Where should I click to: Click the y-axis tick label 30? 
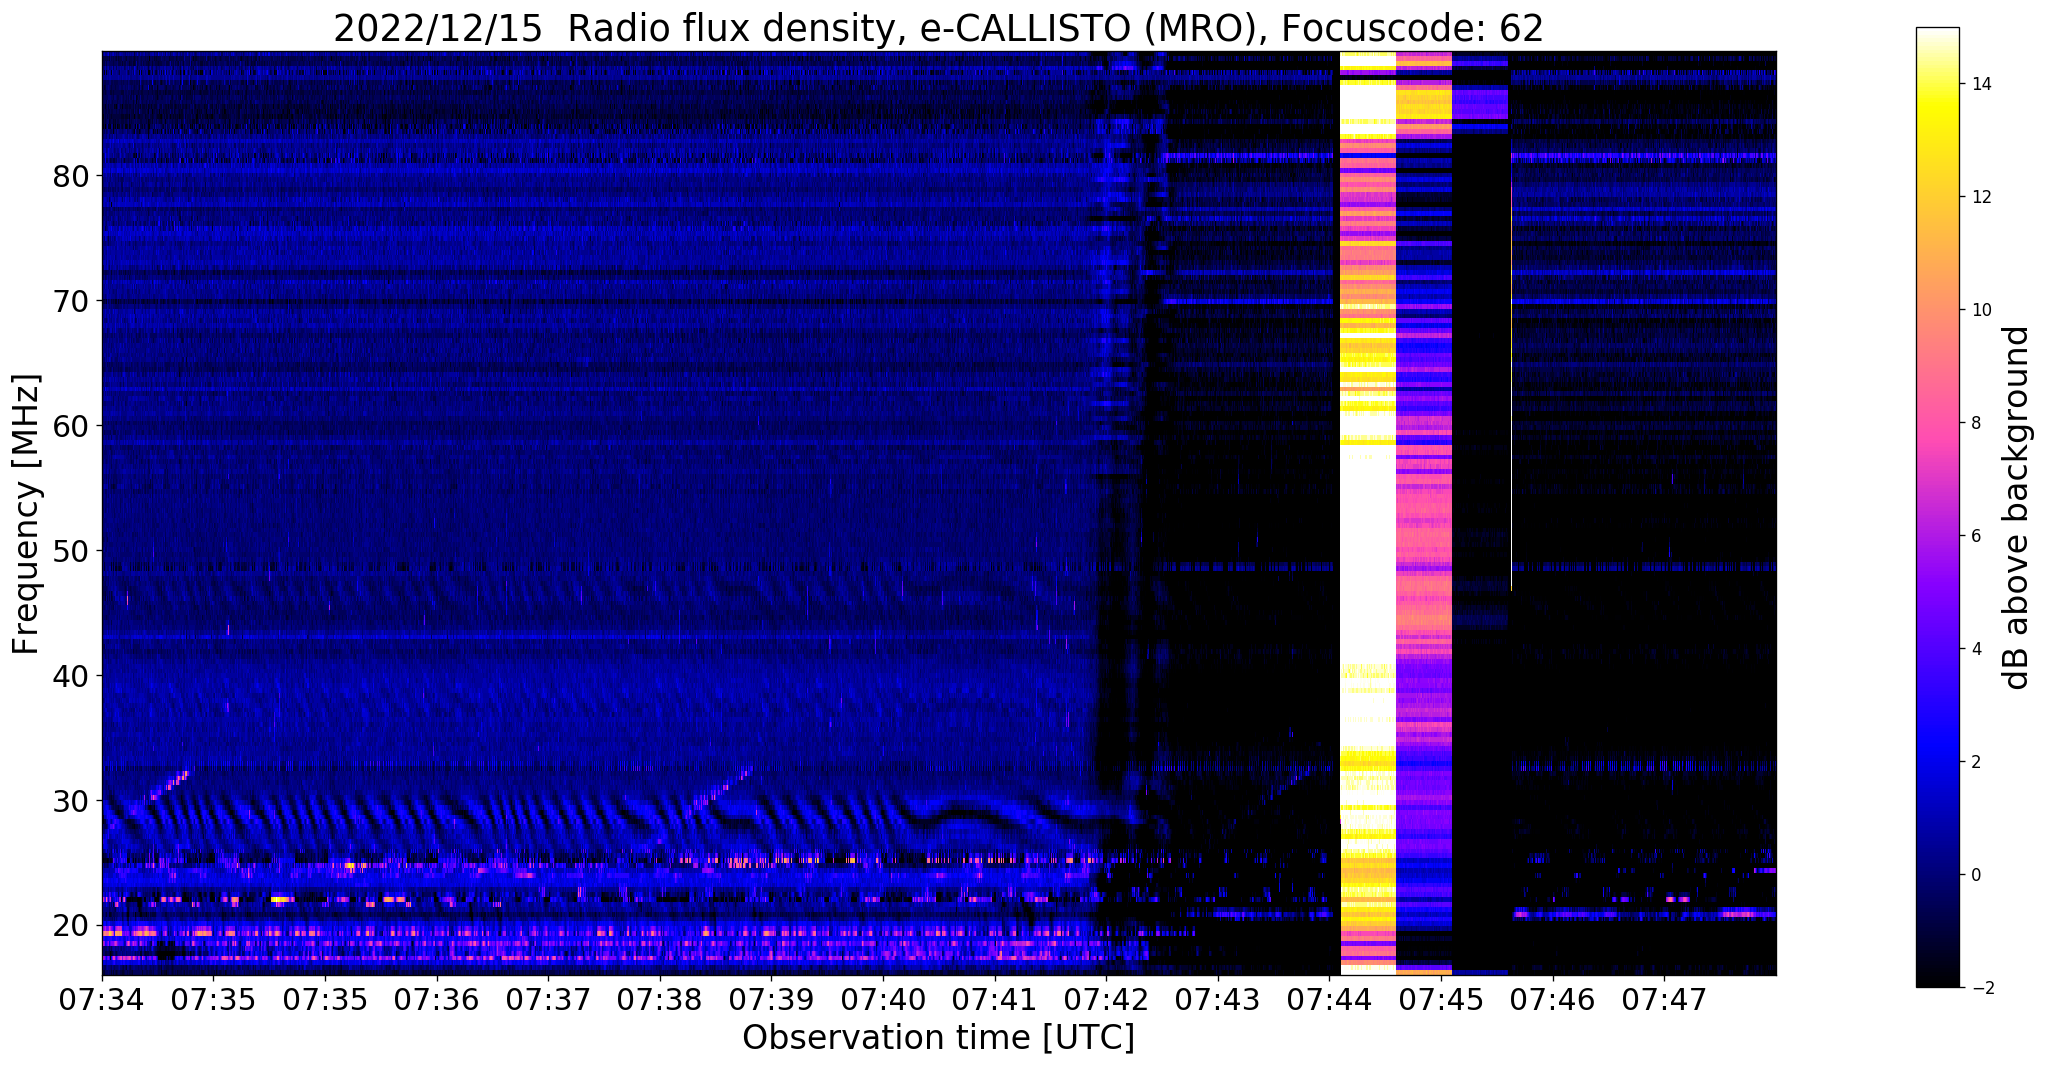click(x=71, y=801)
